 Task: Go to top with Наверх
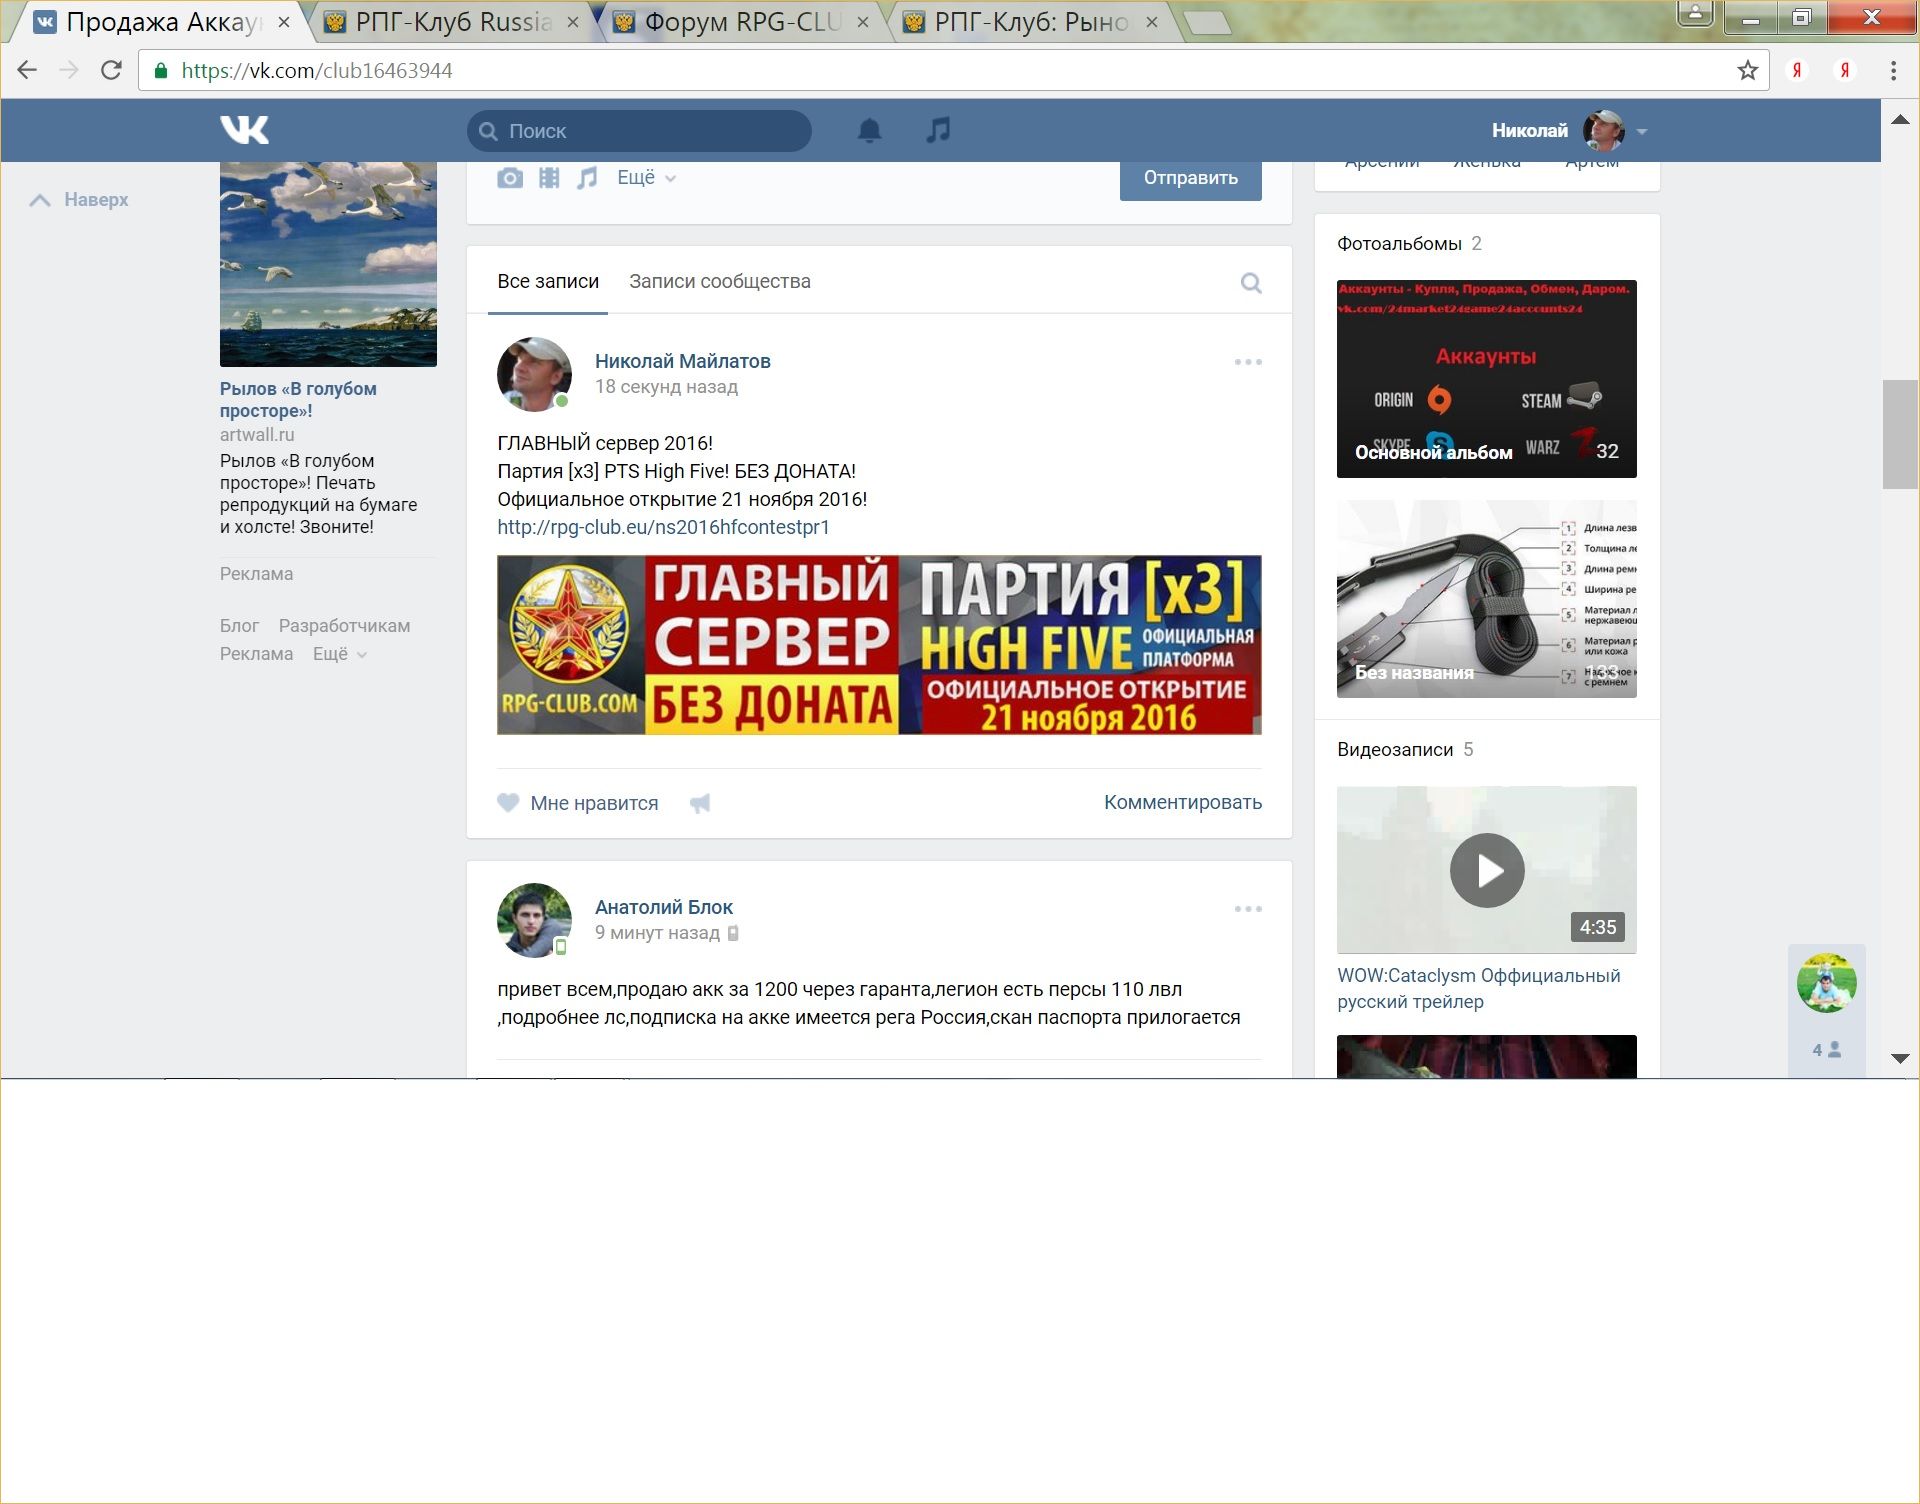click(x=79, y=200)
